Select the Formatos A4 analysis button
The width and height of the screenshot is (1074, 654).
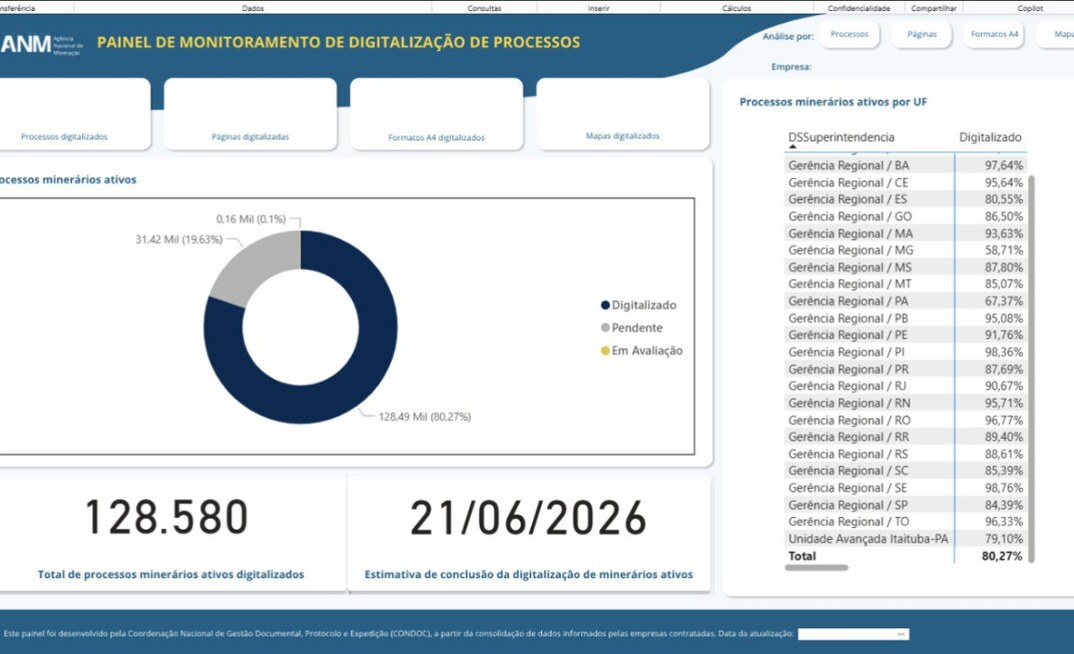[993, 33]
